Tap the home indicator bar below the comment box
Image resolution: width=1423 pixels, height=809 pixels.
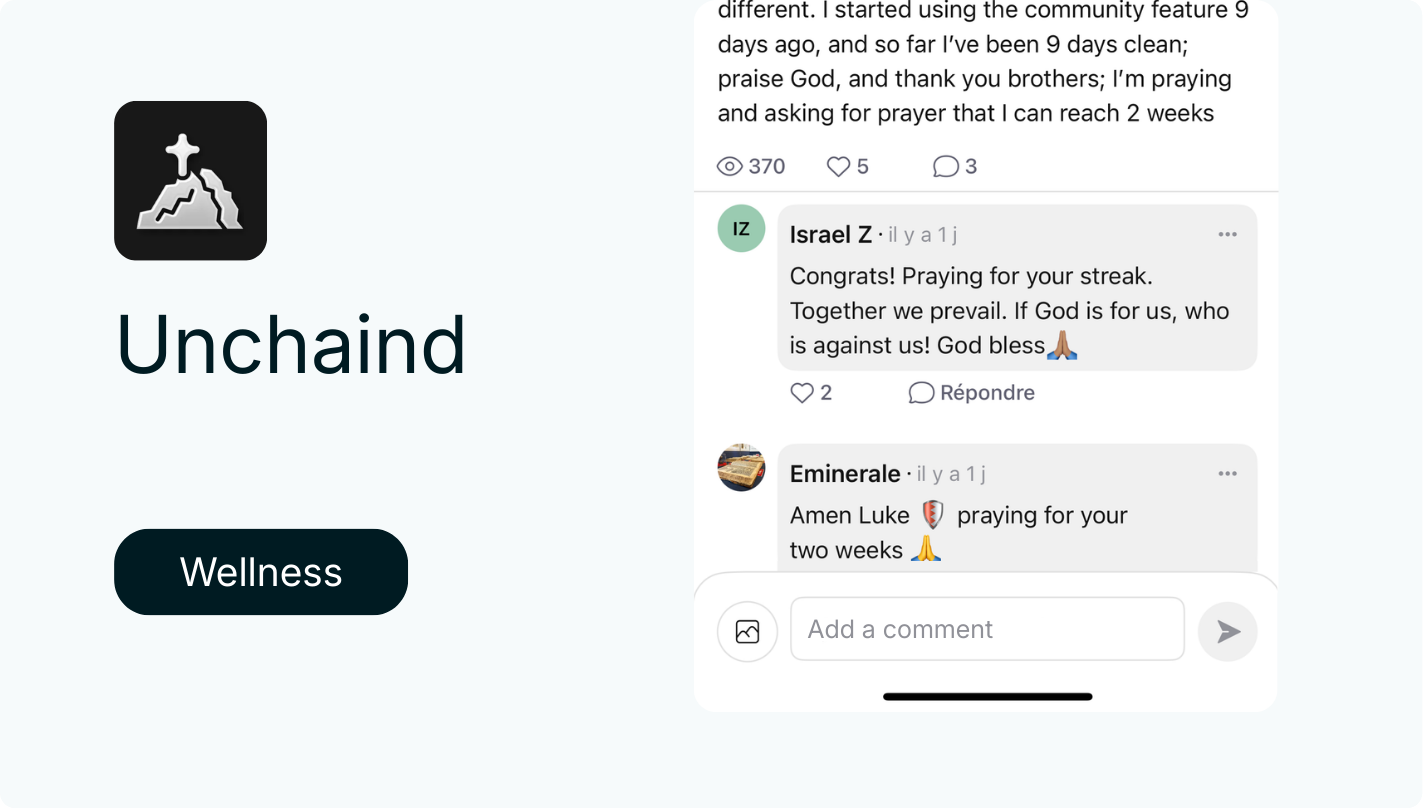[986, 696]
